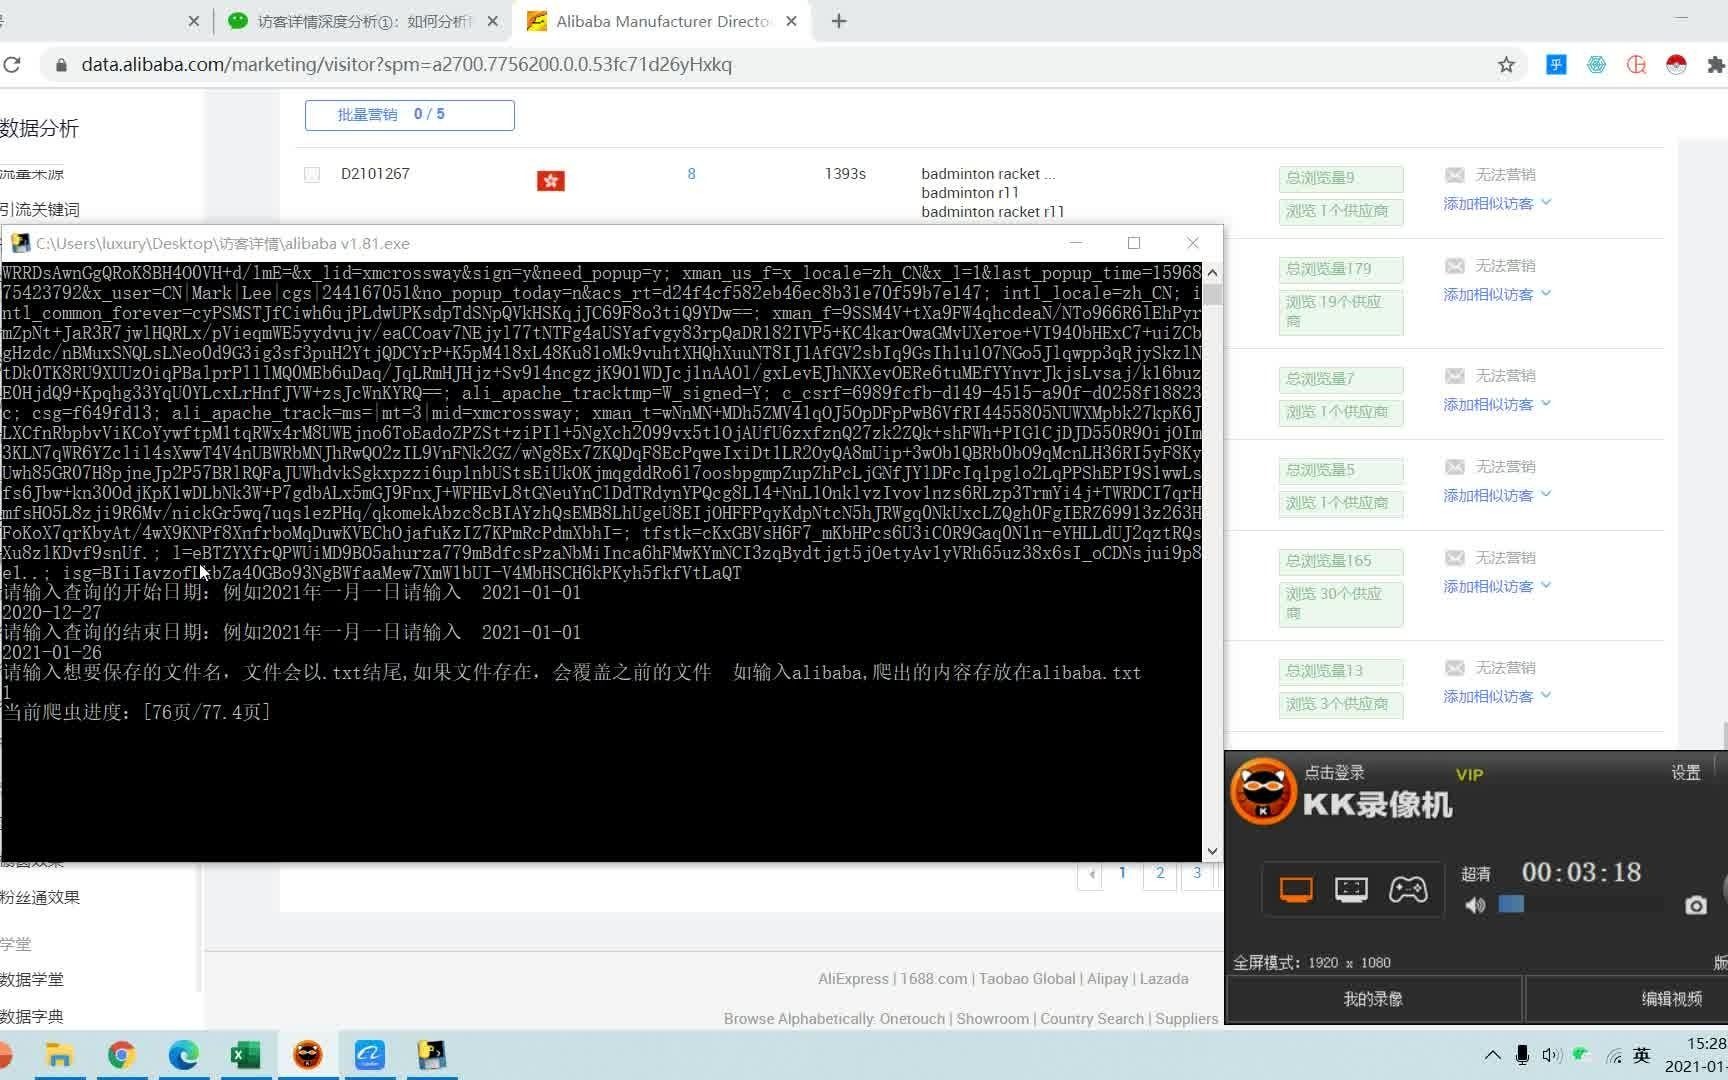
Task: Click the 总浏览量165 tag
Action: click(x=1340, y=561)
